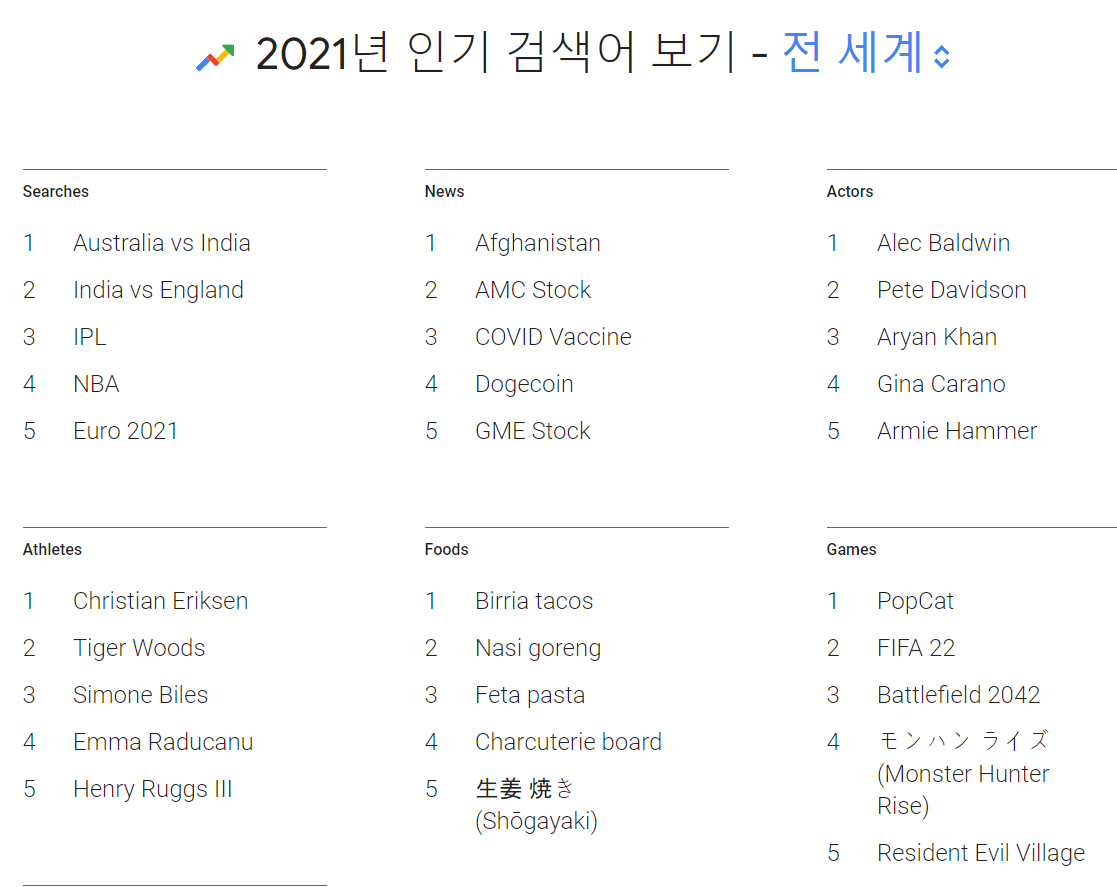Open Battlefield 2042 game entry
The width and height of the screenshot is (1117, 887).
pyautogui.click(x=959, y=695)
